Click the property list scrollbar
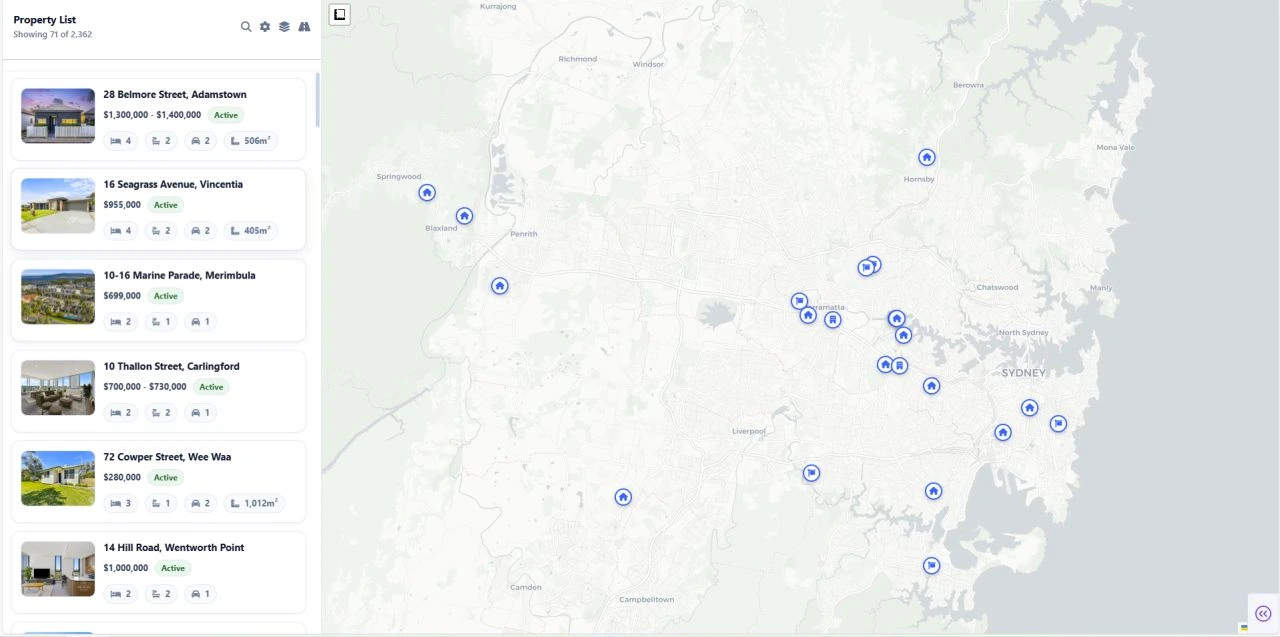The width and height of the screenshot is (1280, 637). tap(318, 100)
